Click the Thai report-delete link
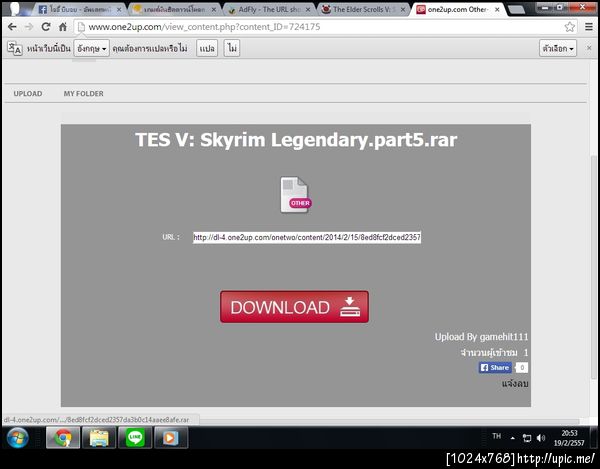Image resolution: width=600 pixels, height=469 pixels. 515,383
